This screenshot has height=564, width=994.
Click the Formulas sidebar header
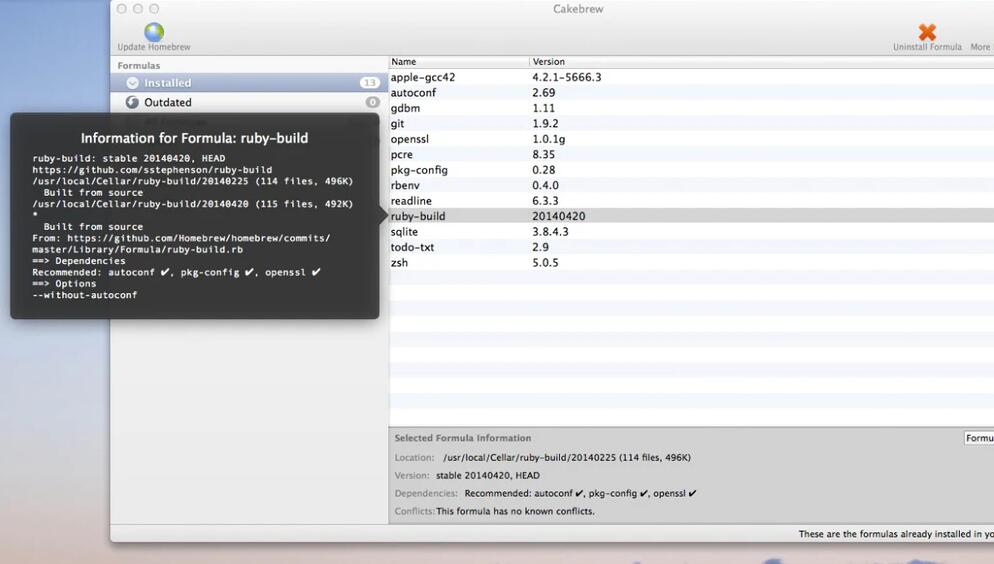[138, 65]
